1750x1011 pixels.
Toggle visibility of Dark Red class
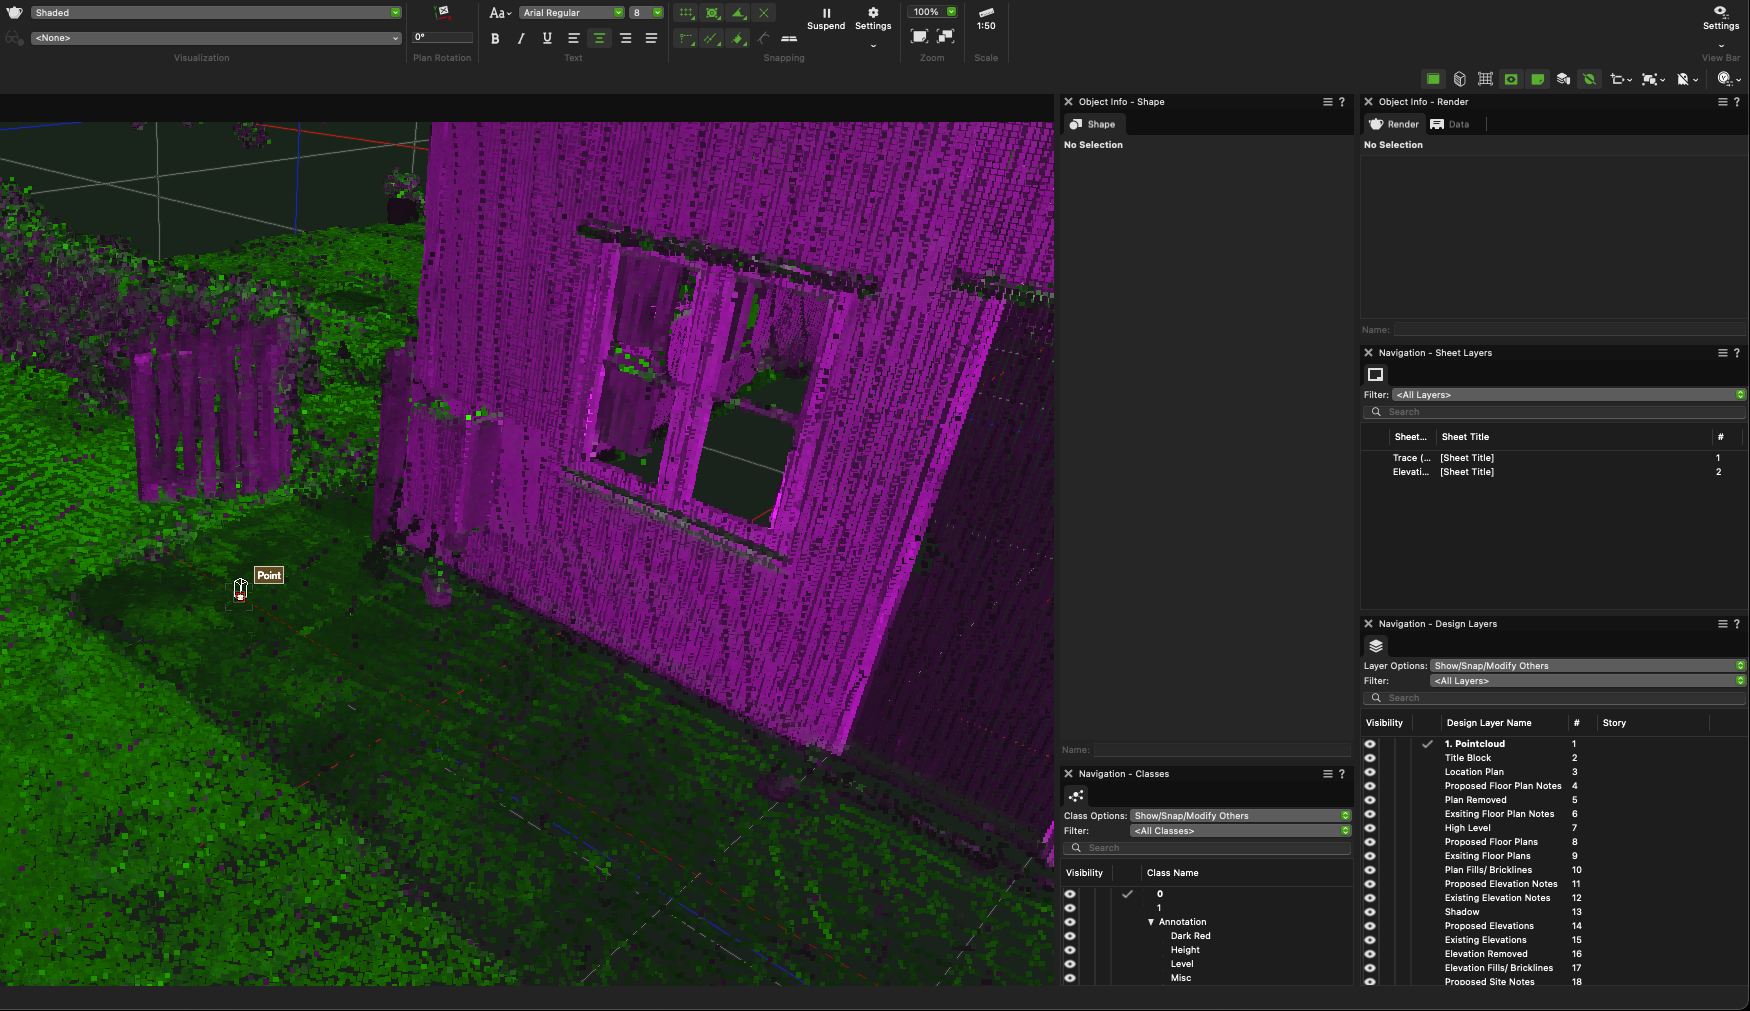tap(1070, 936)
